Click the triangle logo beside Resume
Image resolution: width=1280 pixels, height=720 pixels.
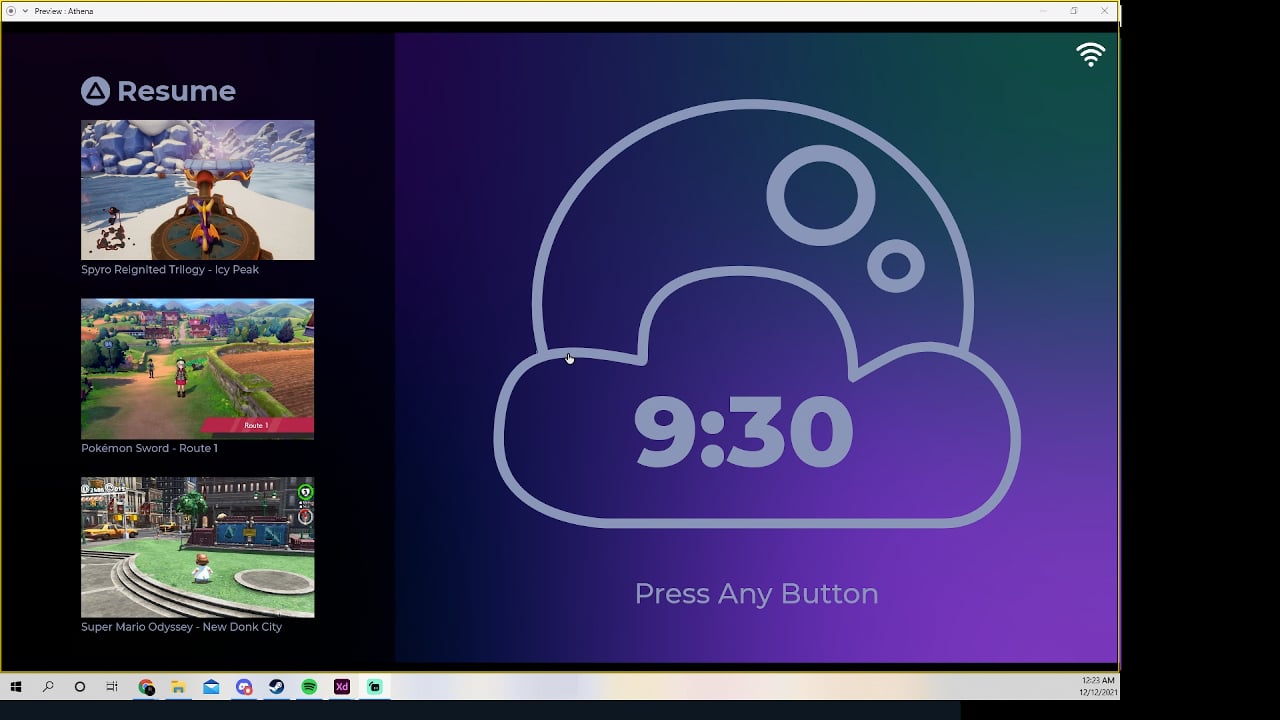(95, 91)
